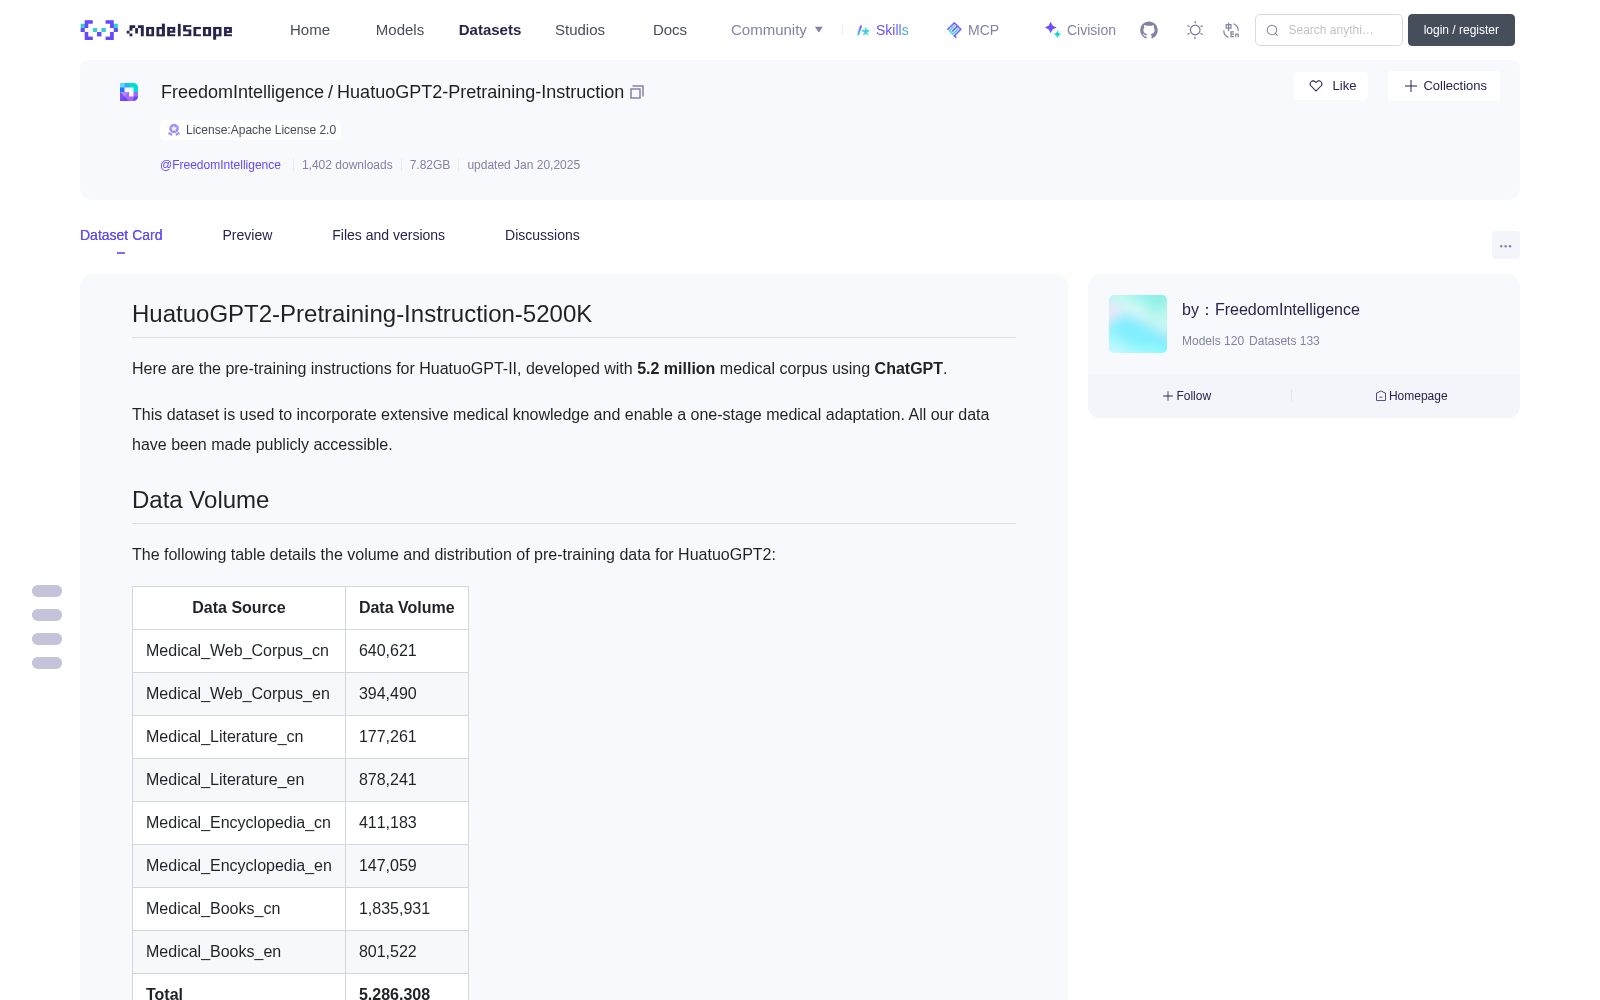Switch to the Files and versions tab

tap(388, 235)
